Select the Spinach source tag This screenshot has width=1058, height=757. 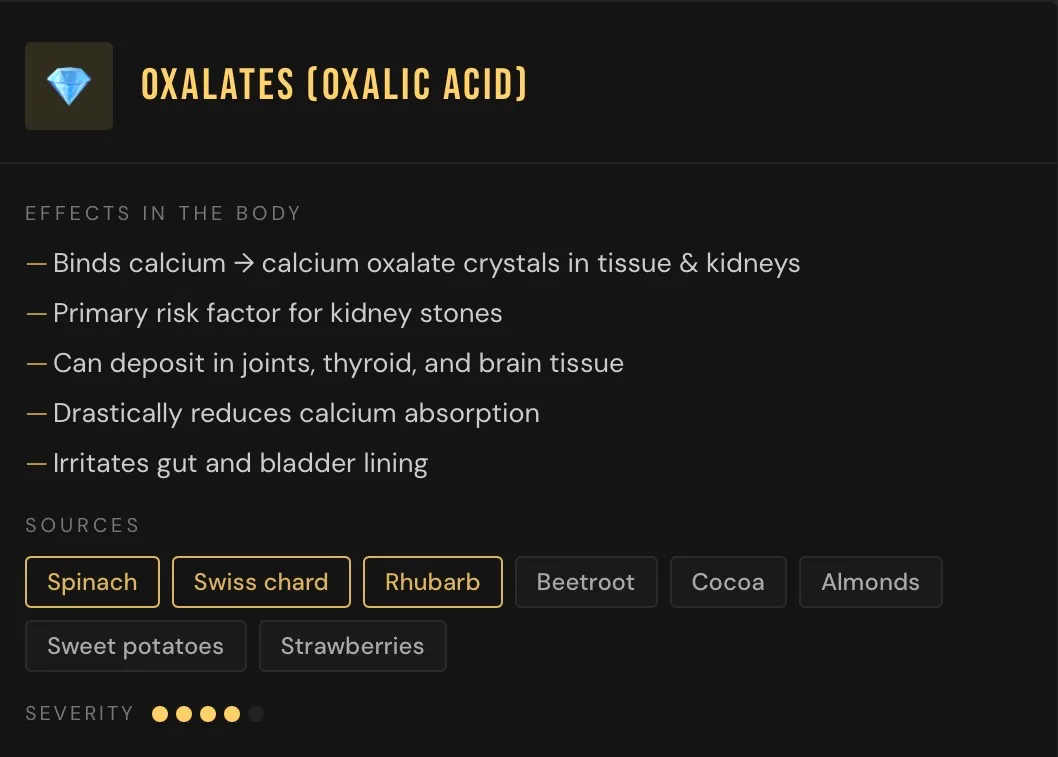tap(92, 582)
